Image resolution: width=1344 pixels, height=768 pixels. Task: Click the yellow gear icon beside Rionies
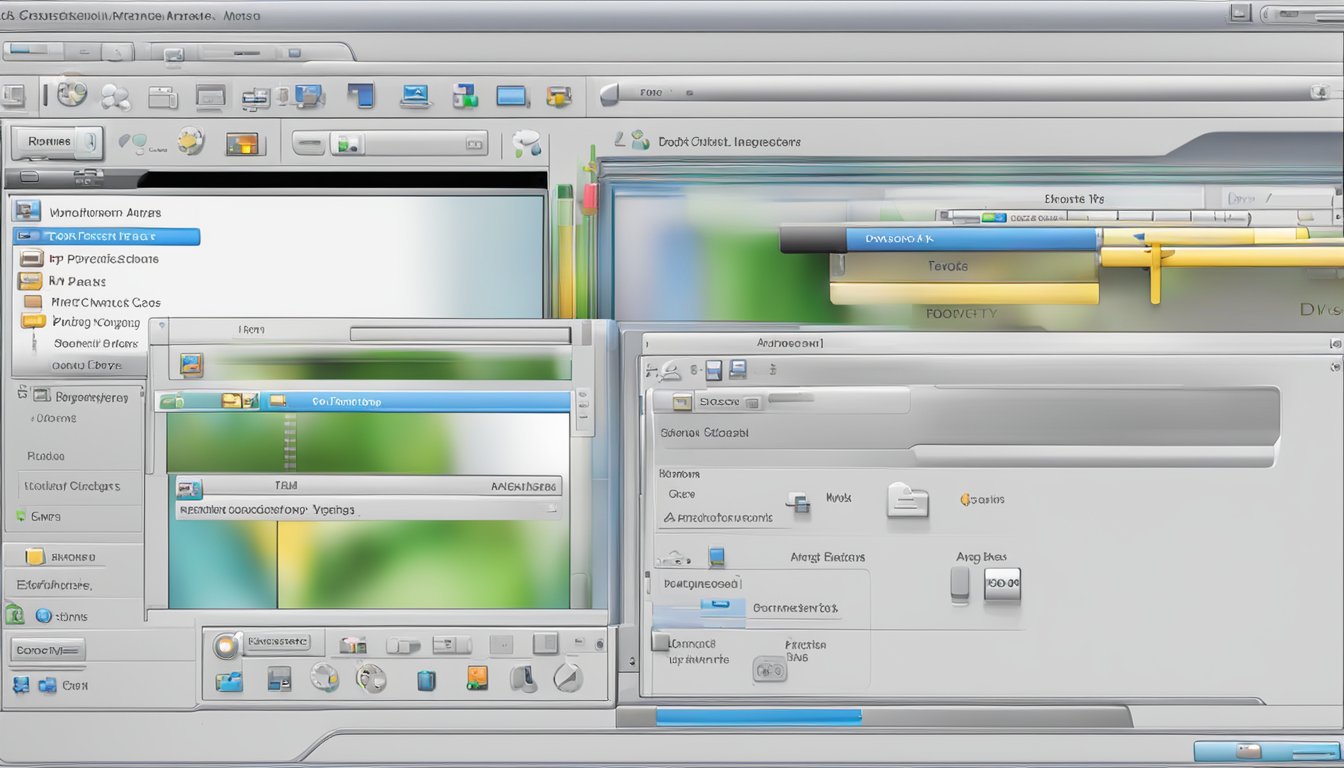(190, 141)
